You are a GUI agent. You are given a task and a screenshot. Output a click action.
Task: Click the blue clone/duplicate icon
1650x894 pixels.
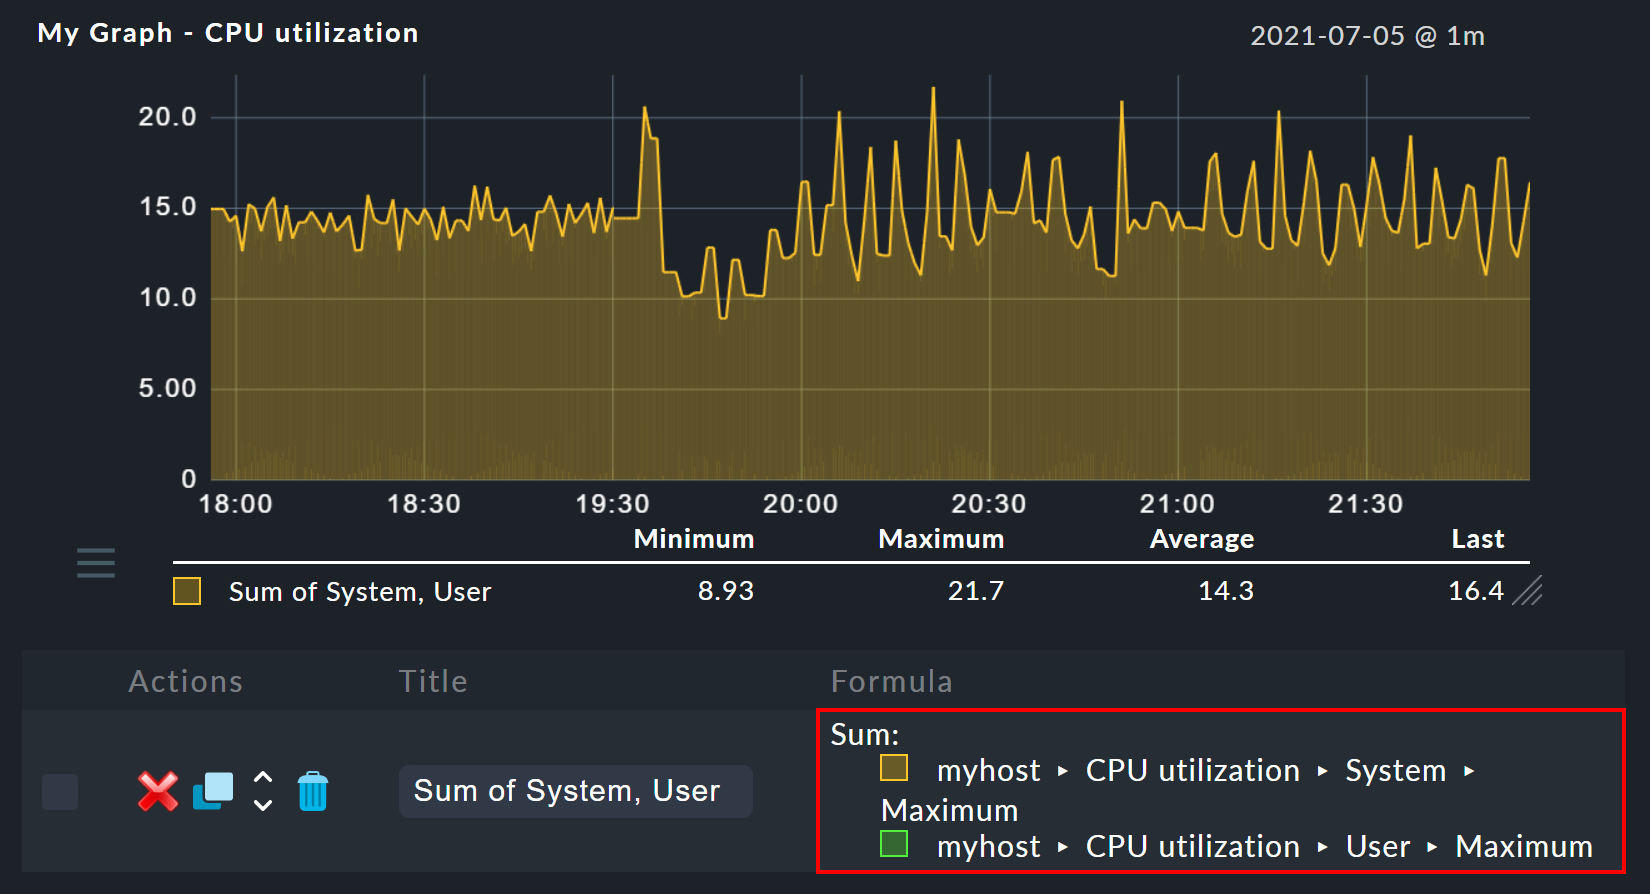(213, 790)
